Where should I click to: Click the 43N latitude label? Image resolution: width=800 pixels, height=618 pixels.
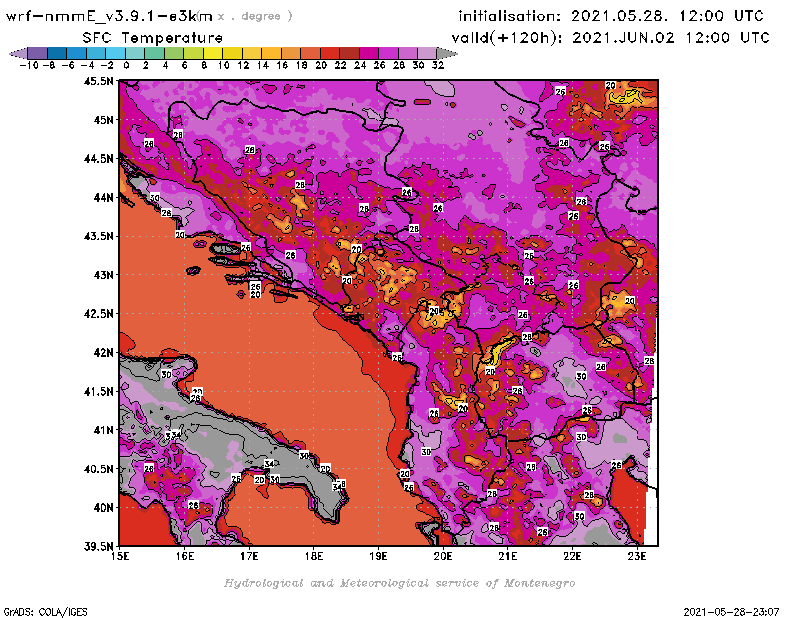coord(103,275)
